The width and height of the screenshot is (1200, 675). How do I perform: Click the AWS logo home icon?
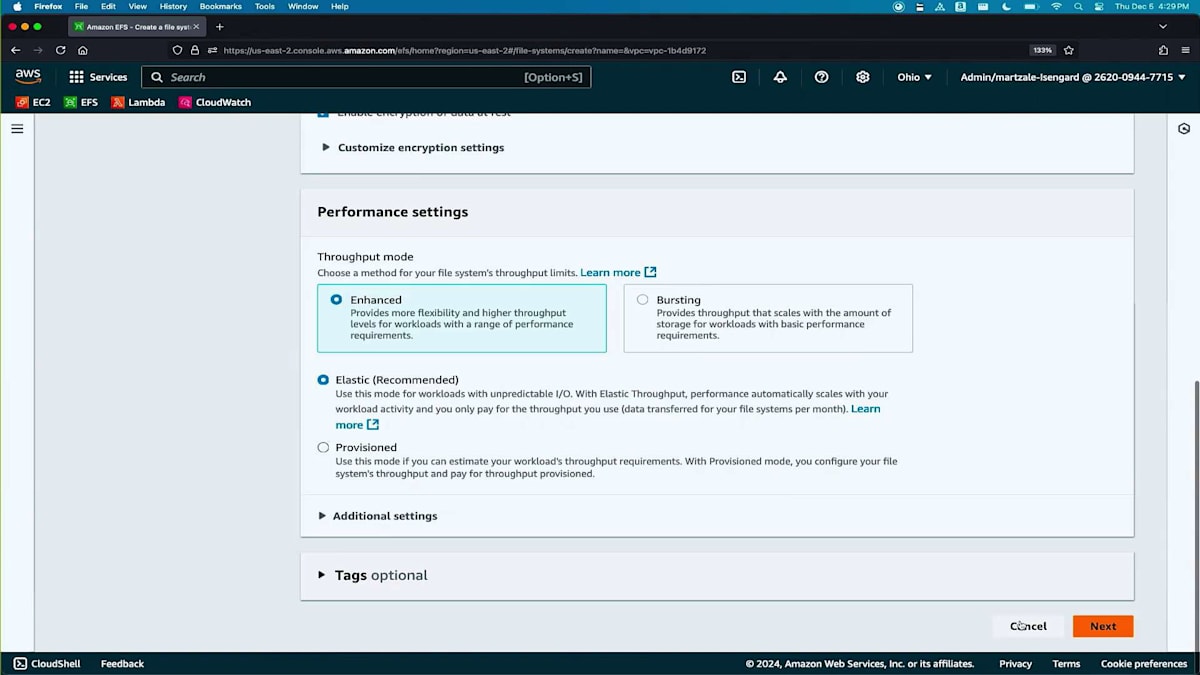click(x=28, y=77)
